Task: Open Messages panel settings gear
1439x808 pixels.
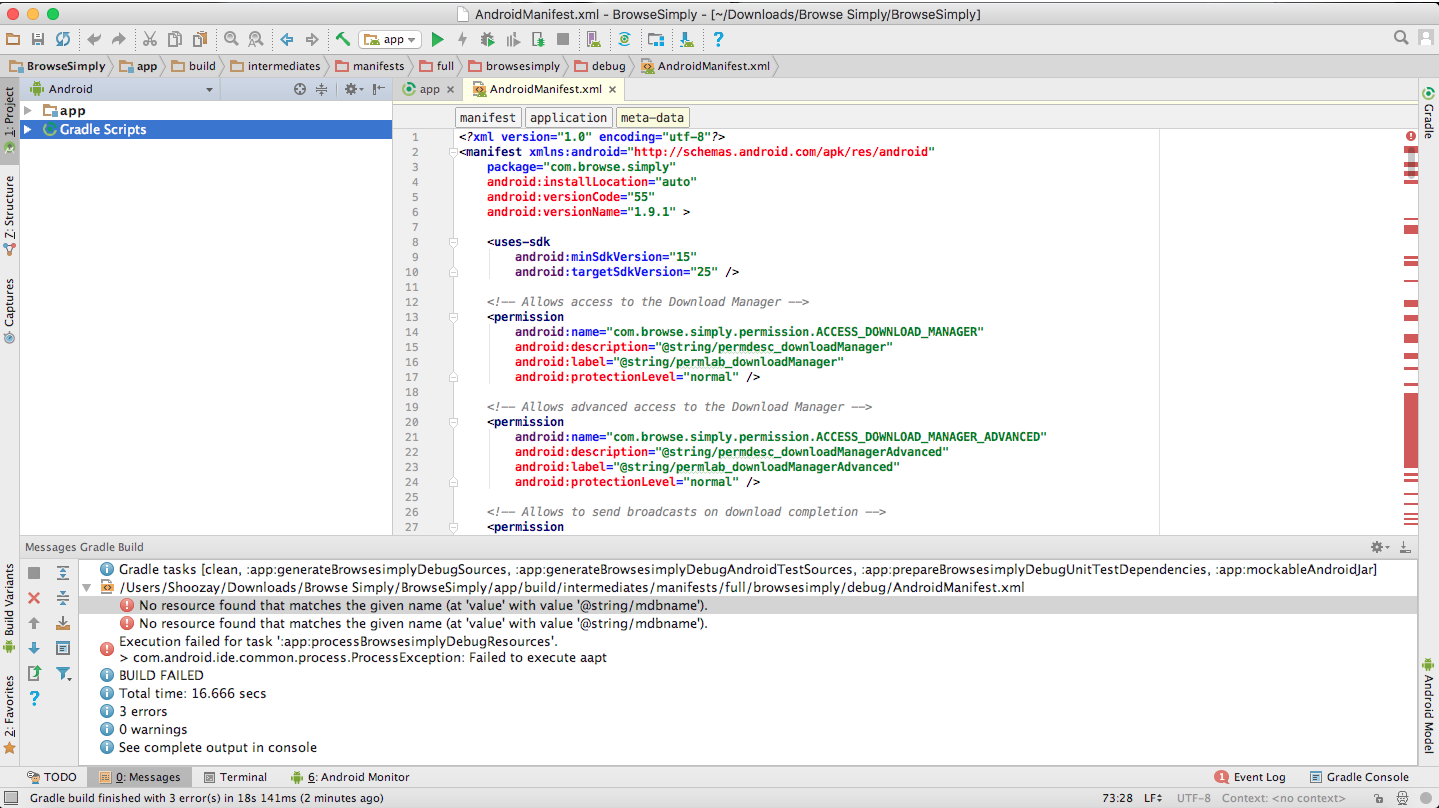Action: (1378, 547)
